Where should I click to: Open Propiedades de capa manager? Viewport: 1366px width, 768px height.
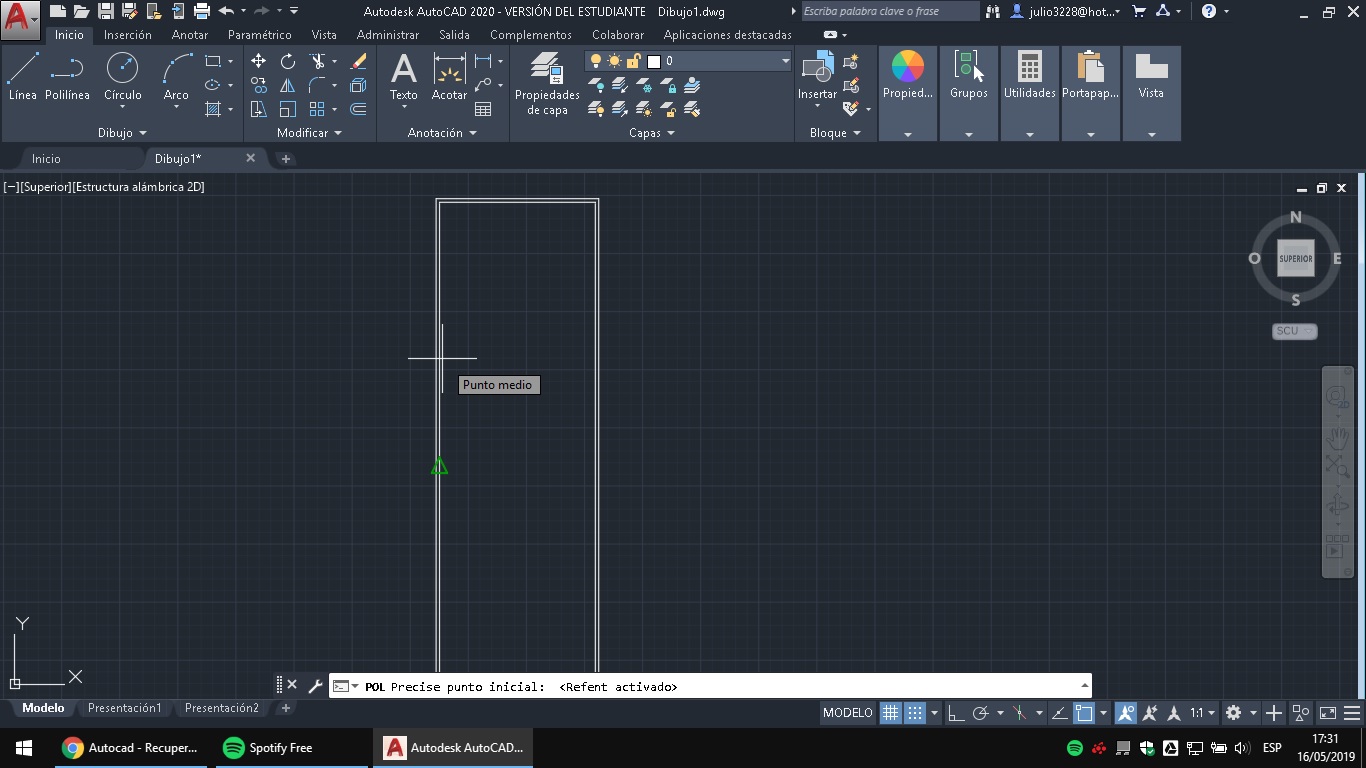coord(547,84)
